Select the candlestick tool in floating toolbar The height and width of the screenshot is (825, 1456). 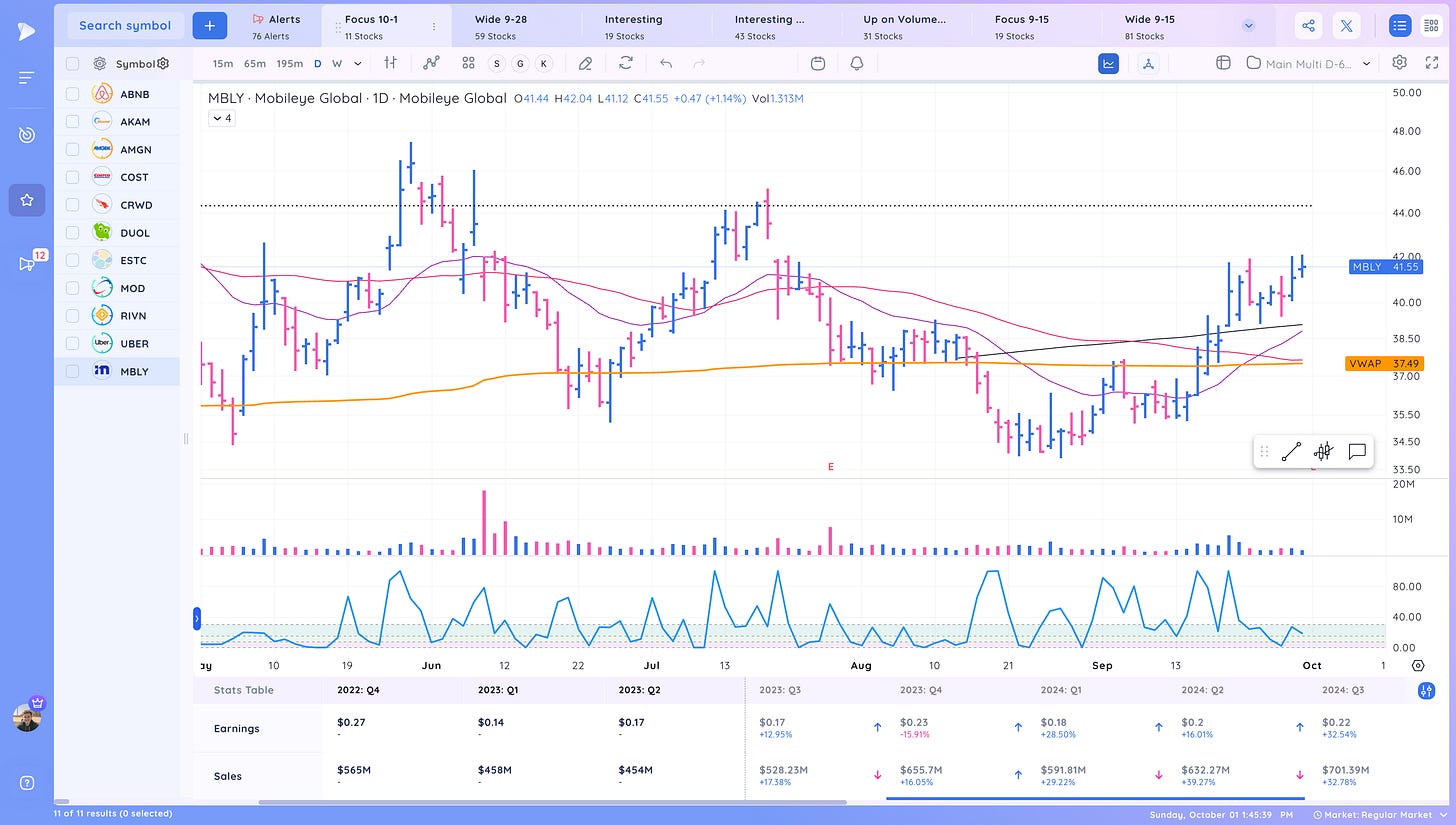[x=1323, y=451]
